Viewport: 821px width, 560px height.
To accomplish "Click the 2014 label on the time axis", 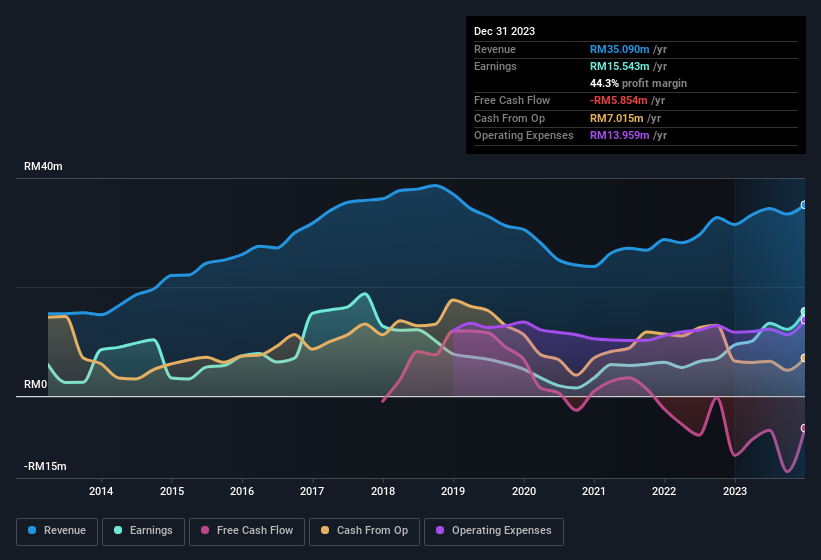I will point(101,491).
